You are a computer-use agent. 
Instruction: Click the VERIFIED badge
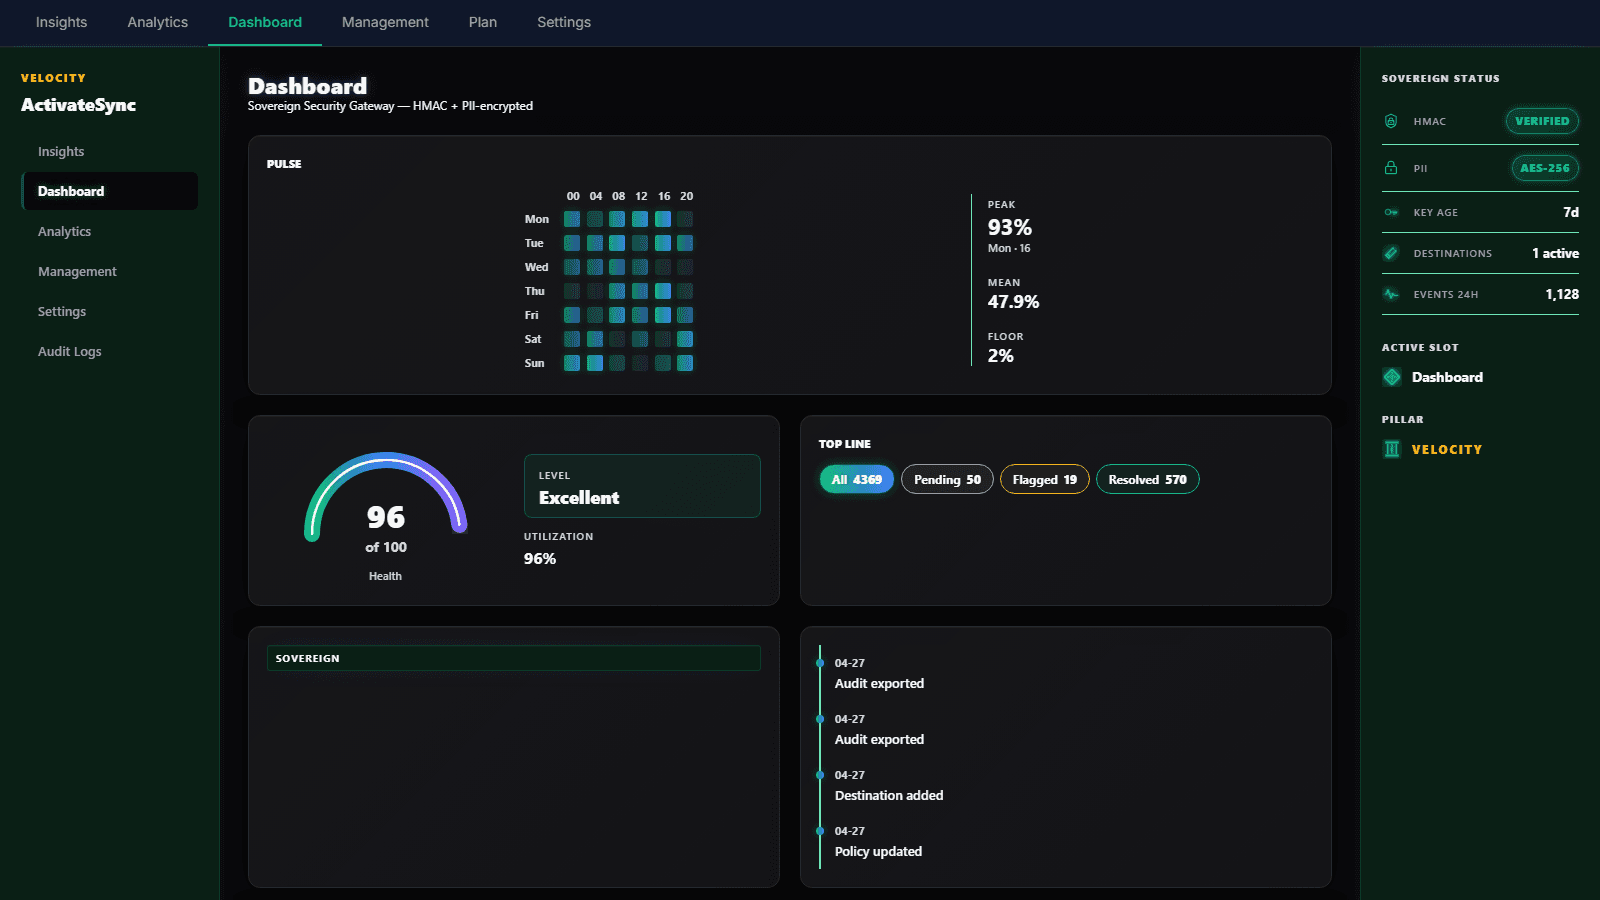(1542, 121)
